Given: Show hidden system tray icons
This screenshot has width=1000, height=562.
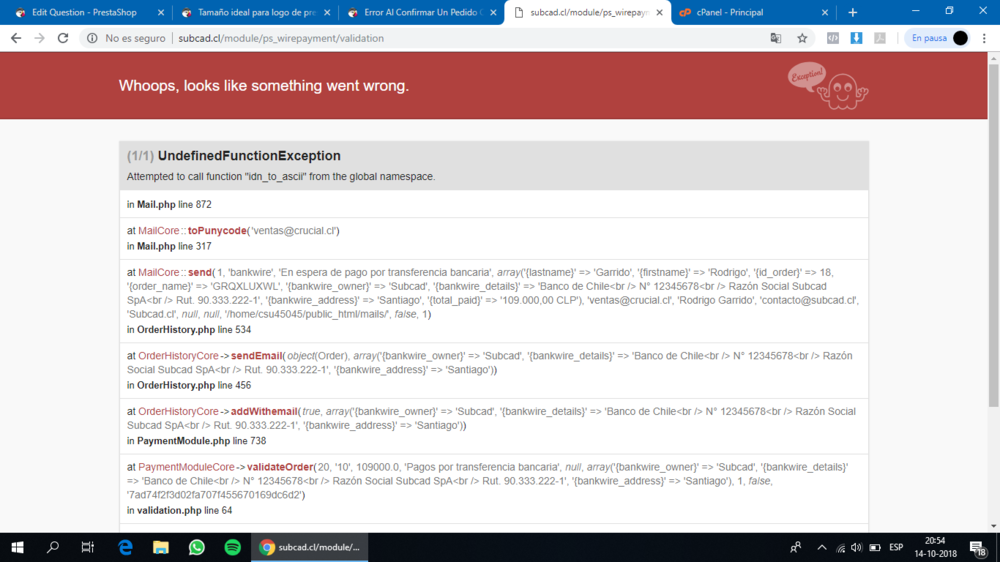Looking at the screenshot, I should coord(821,547).
